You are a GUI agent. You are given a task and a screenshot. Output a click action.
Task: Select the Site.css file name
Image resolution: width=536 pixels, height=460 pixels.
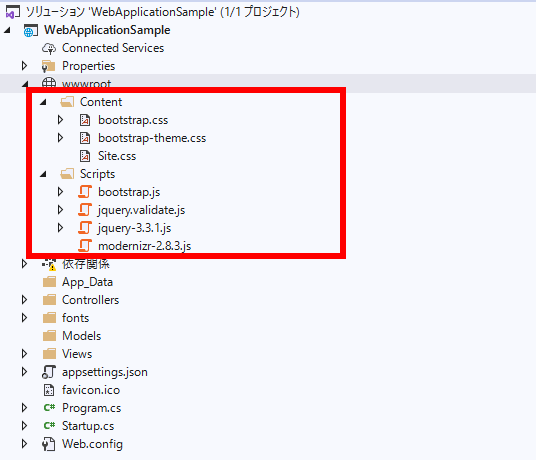point(117,156)
